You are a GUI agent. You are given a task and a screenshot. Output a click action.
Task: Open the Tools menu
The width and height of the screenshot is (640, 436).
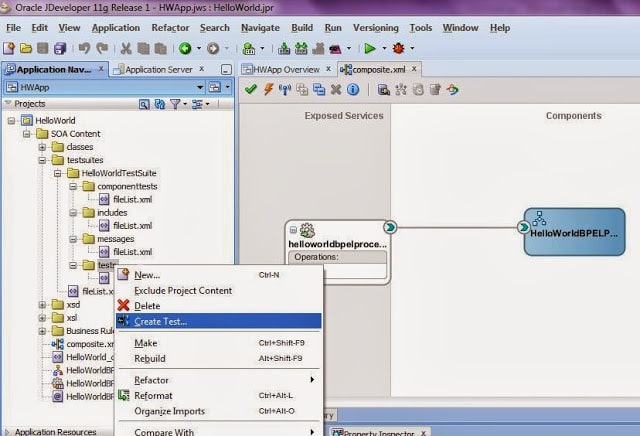(421, 28)
